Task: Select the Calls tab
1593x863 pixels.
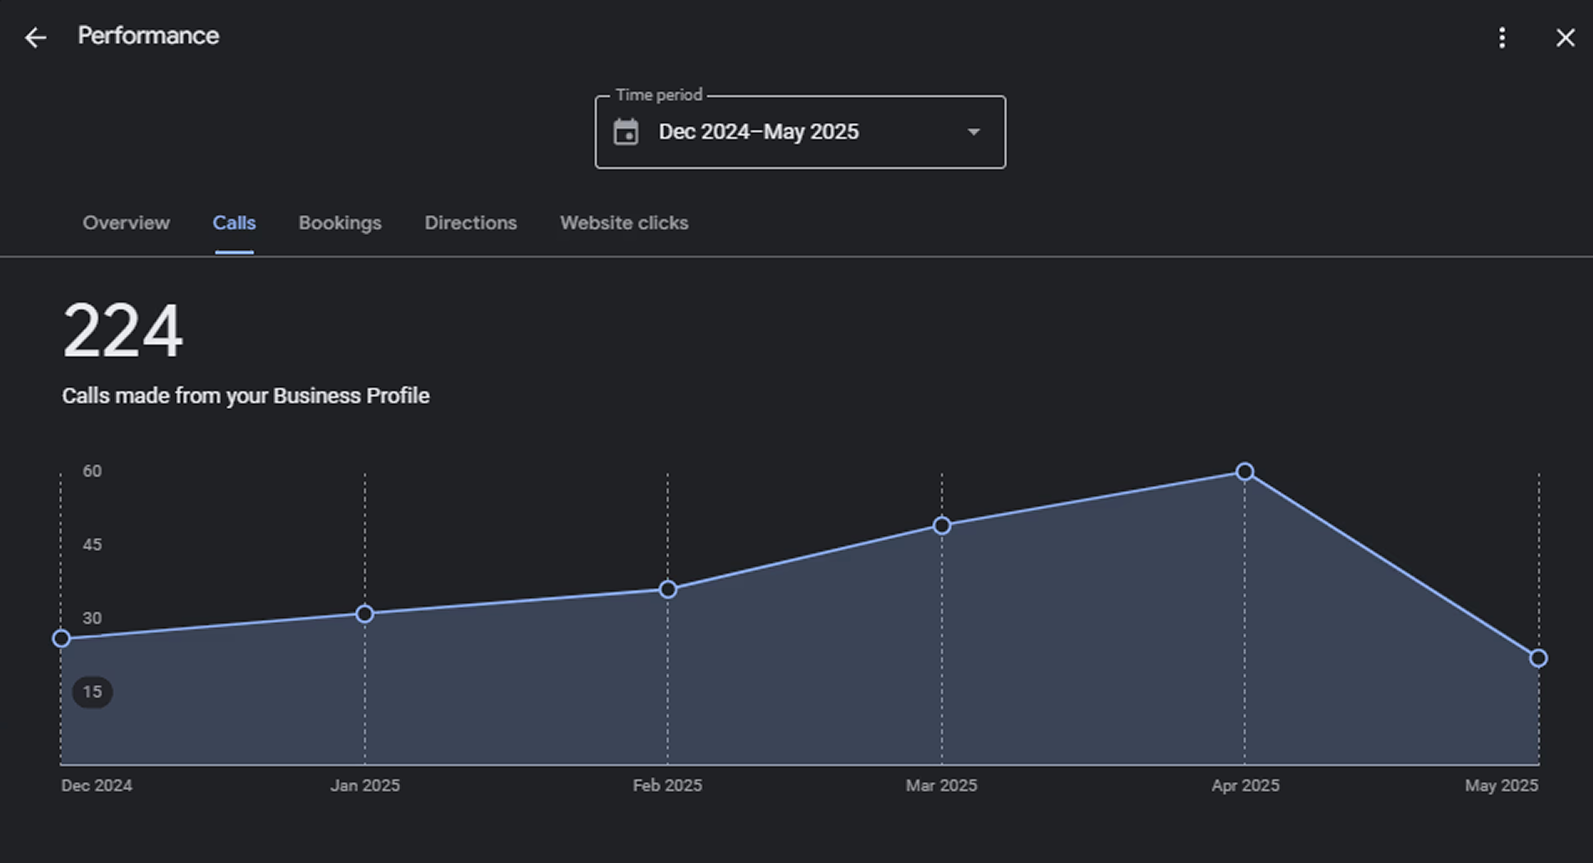Action: coord(234,223)
